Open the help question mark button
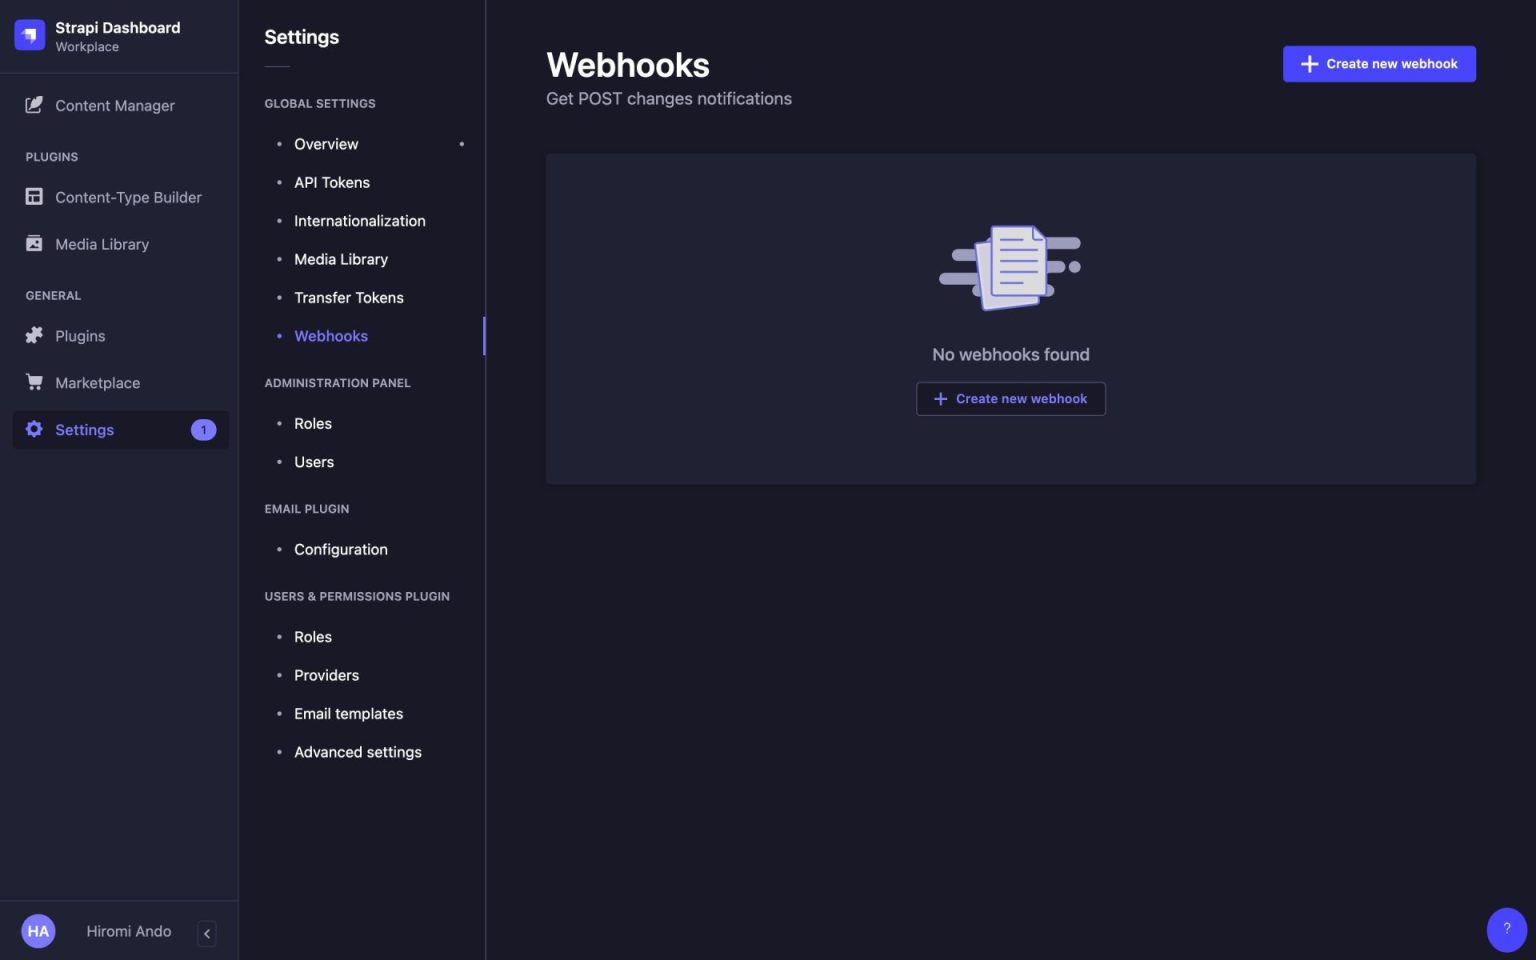The image size is (1536, 960). (x=1506, y=929)
